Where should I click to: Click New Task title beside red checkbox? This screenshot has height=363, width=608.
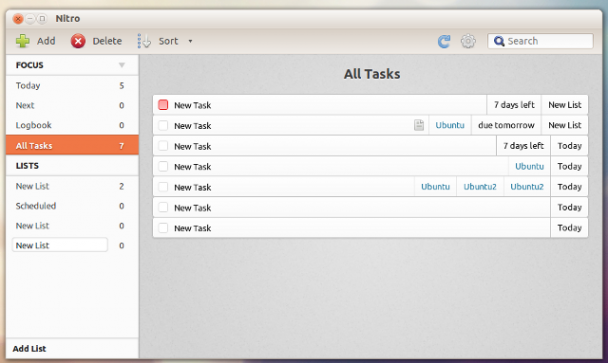click(192, 105)
